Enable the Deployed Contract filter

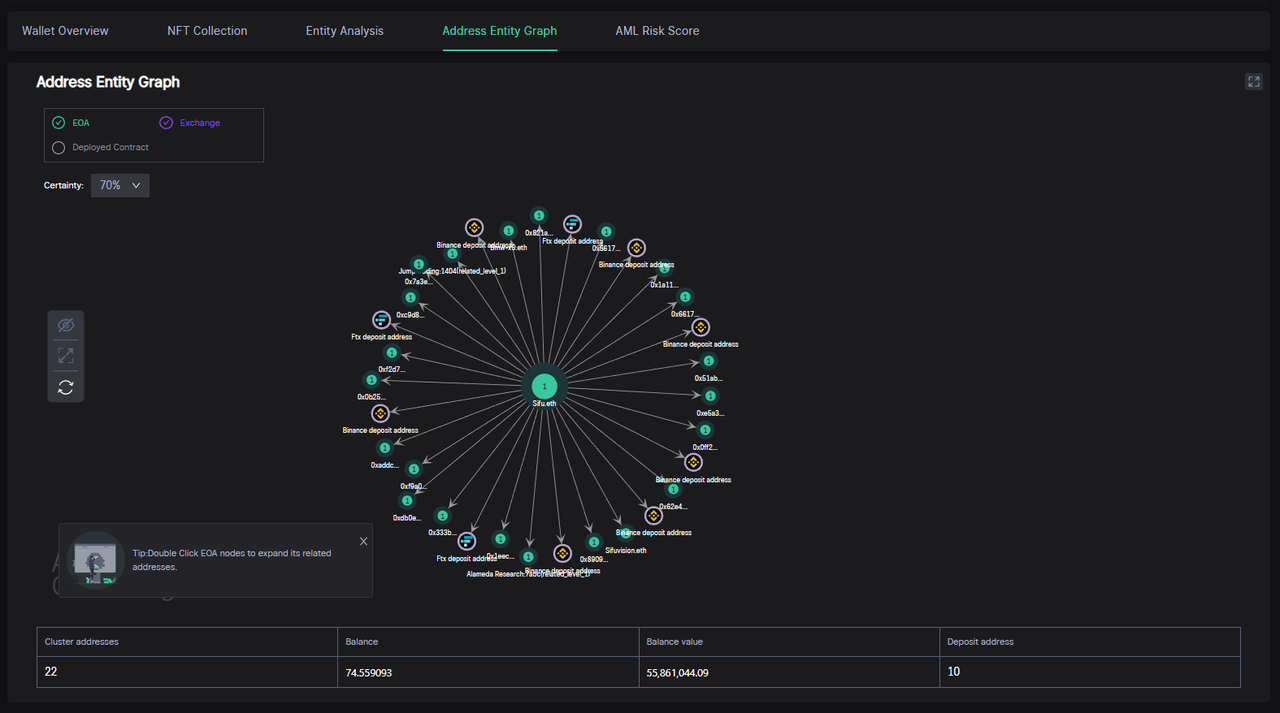pyautogui.click(x=59, y=147)
